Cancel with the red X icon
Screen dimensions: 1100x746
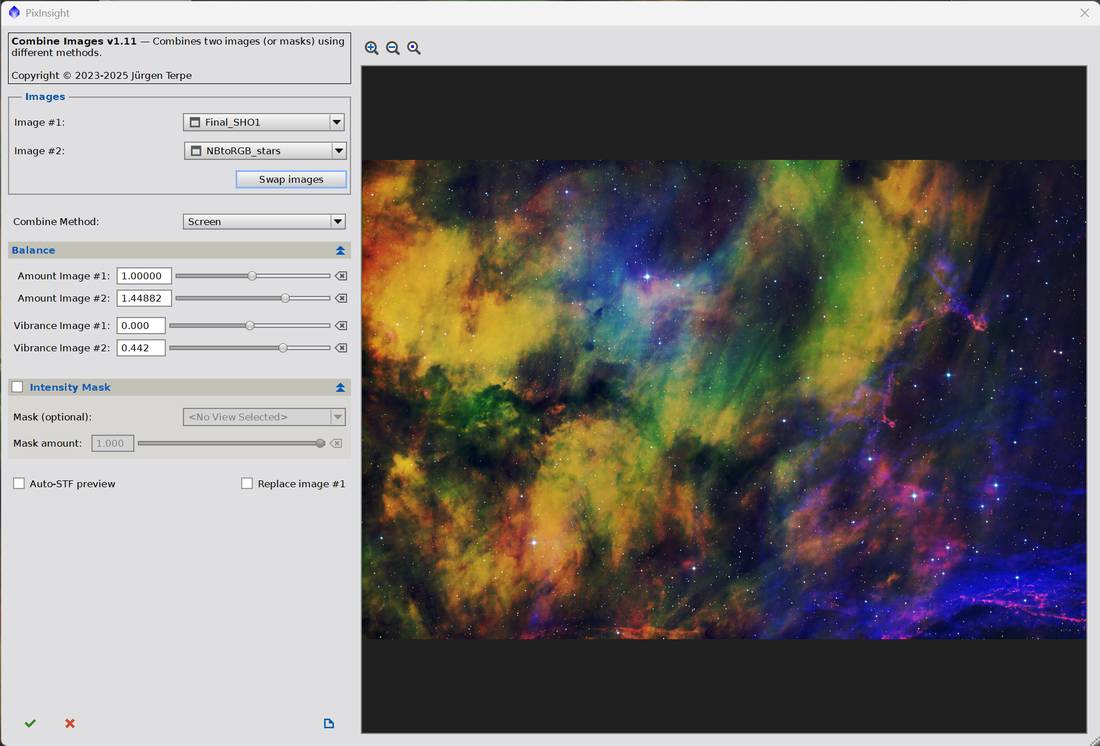(70, 724)
